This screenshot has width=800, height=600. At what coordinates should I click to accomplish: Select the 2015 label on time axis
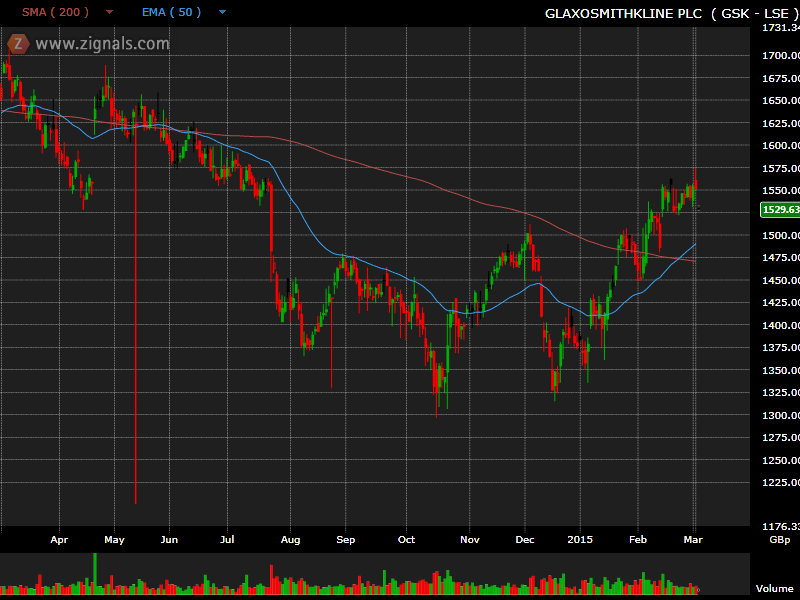(581, 539)
